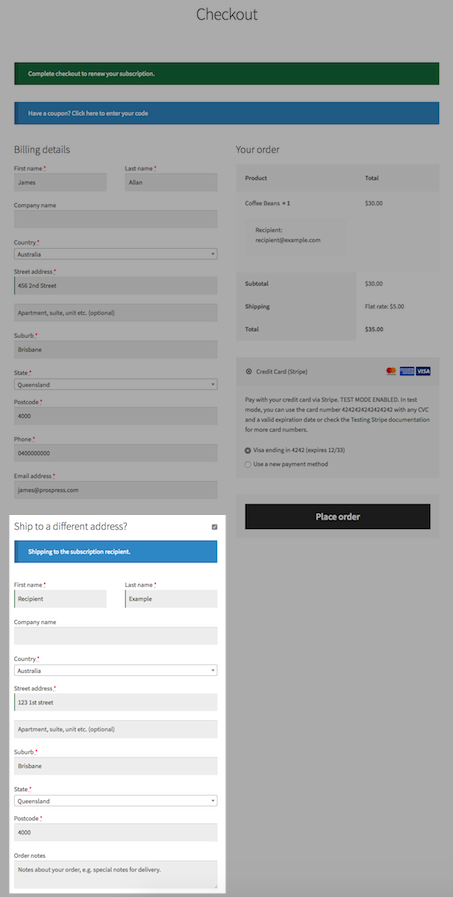This screenshot has height=897, width=453.
Task: Click the shipping Postcode field
Action: pyautogui.click(x=116, y=832)
